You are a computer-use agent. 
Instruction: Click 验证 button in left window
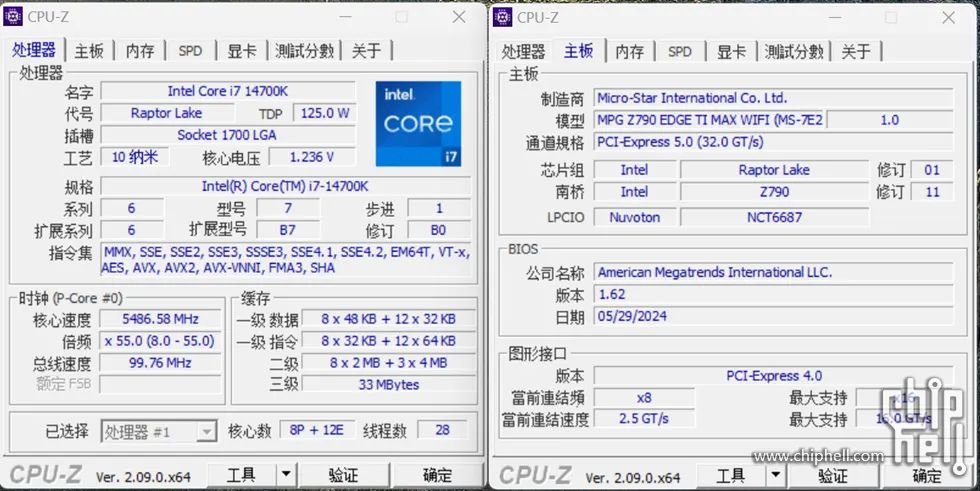coord(344,475)
